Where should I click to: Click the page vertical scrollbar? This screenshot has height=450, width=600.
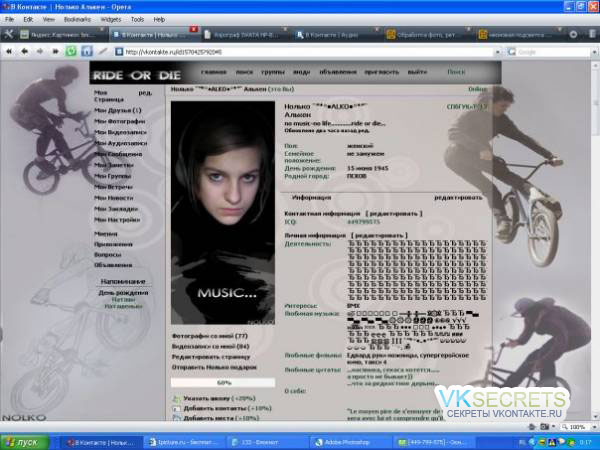click(x=596, y=240)
